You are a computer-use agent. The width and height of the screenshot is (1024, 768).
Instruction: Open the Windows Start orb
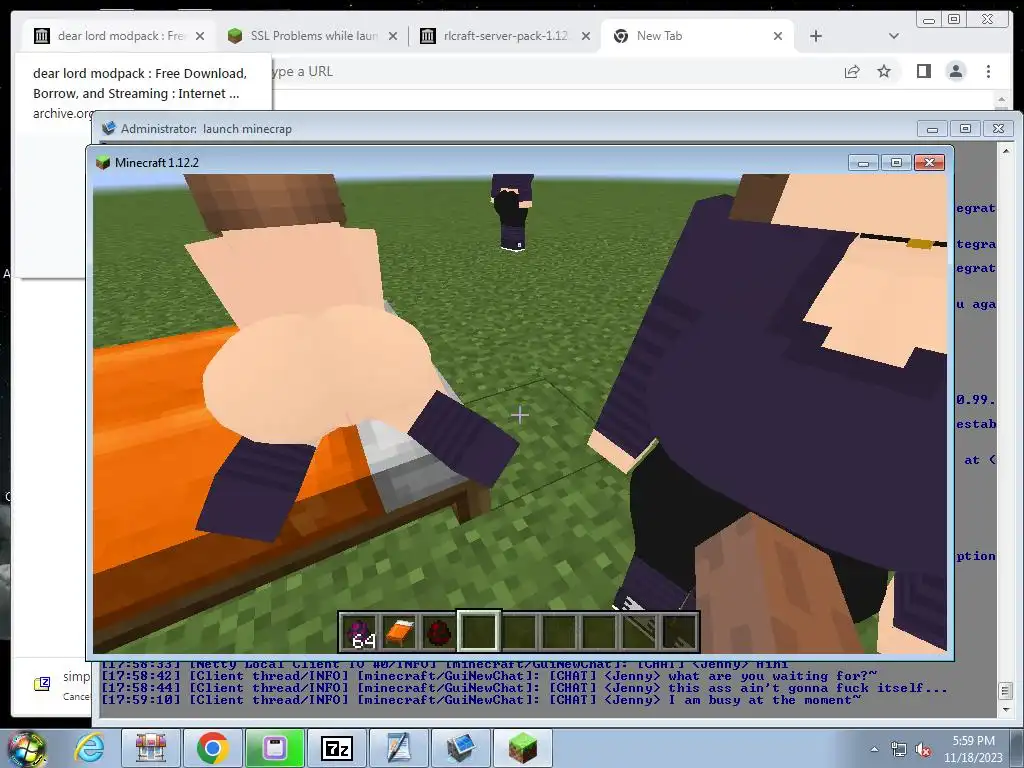pyautogui.click(x=25, y=748)
